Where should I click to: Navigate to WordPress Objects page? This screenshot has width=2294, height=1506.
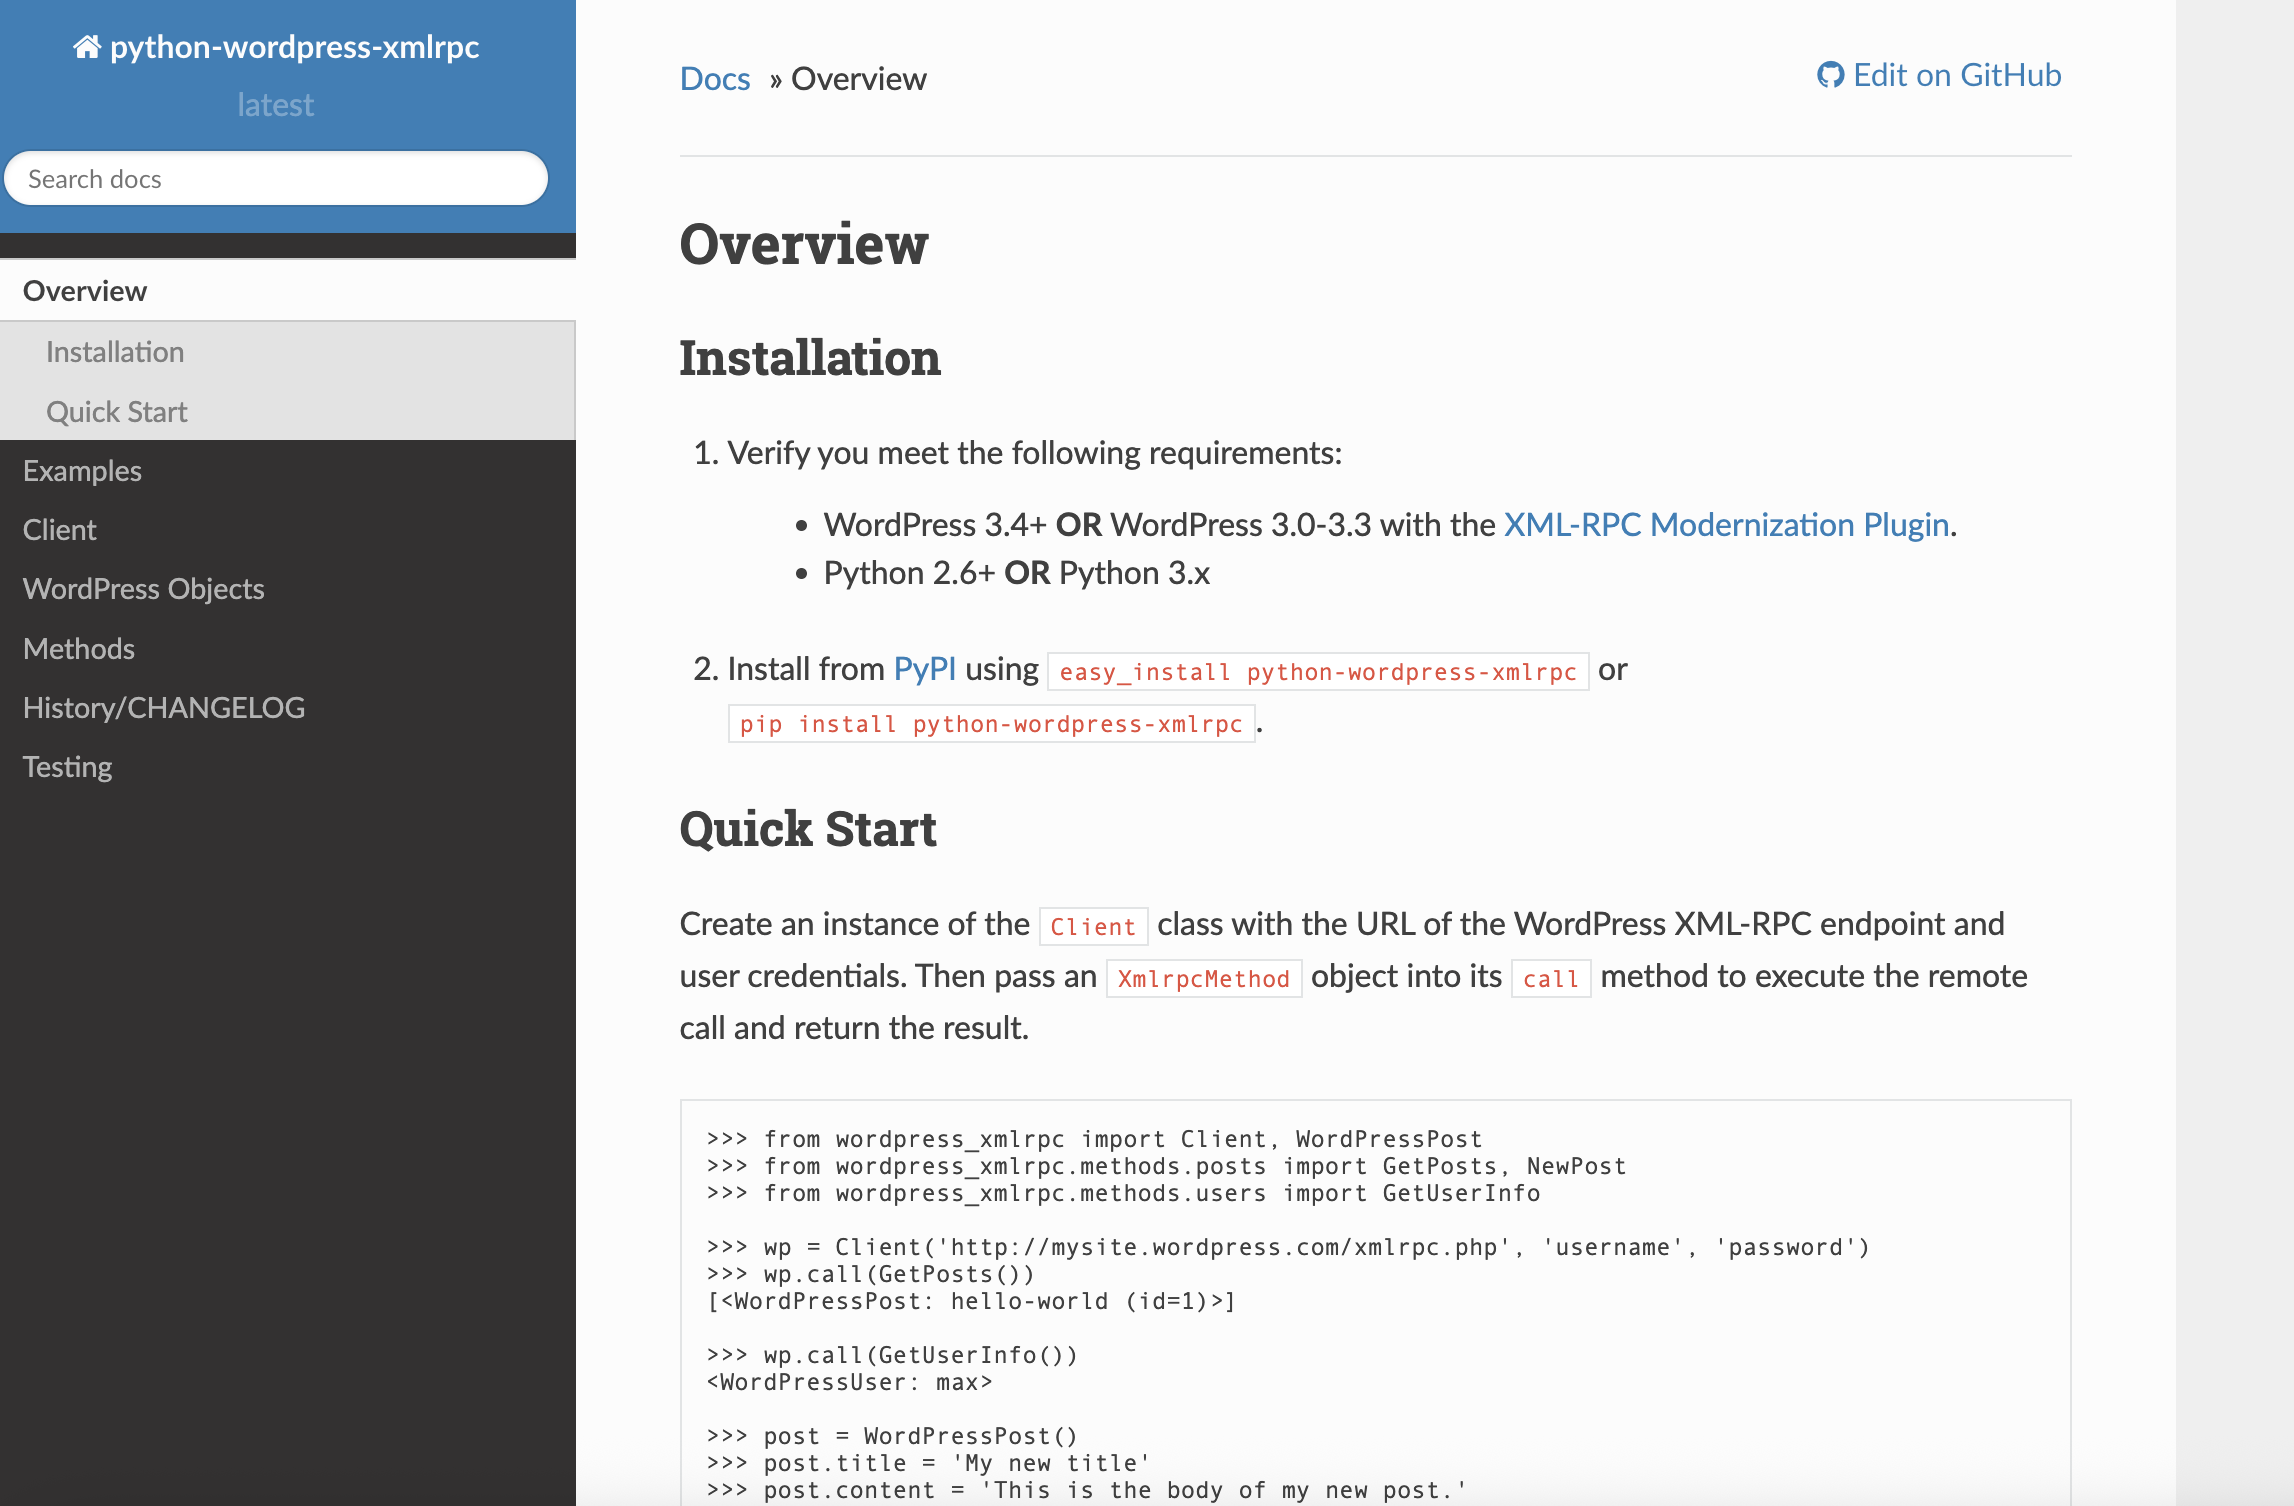pyautogui.click(x=288, y=589)
